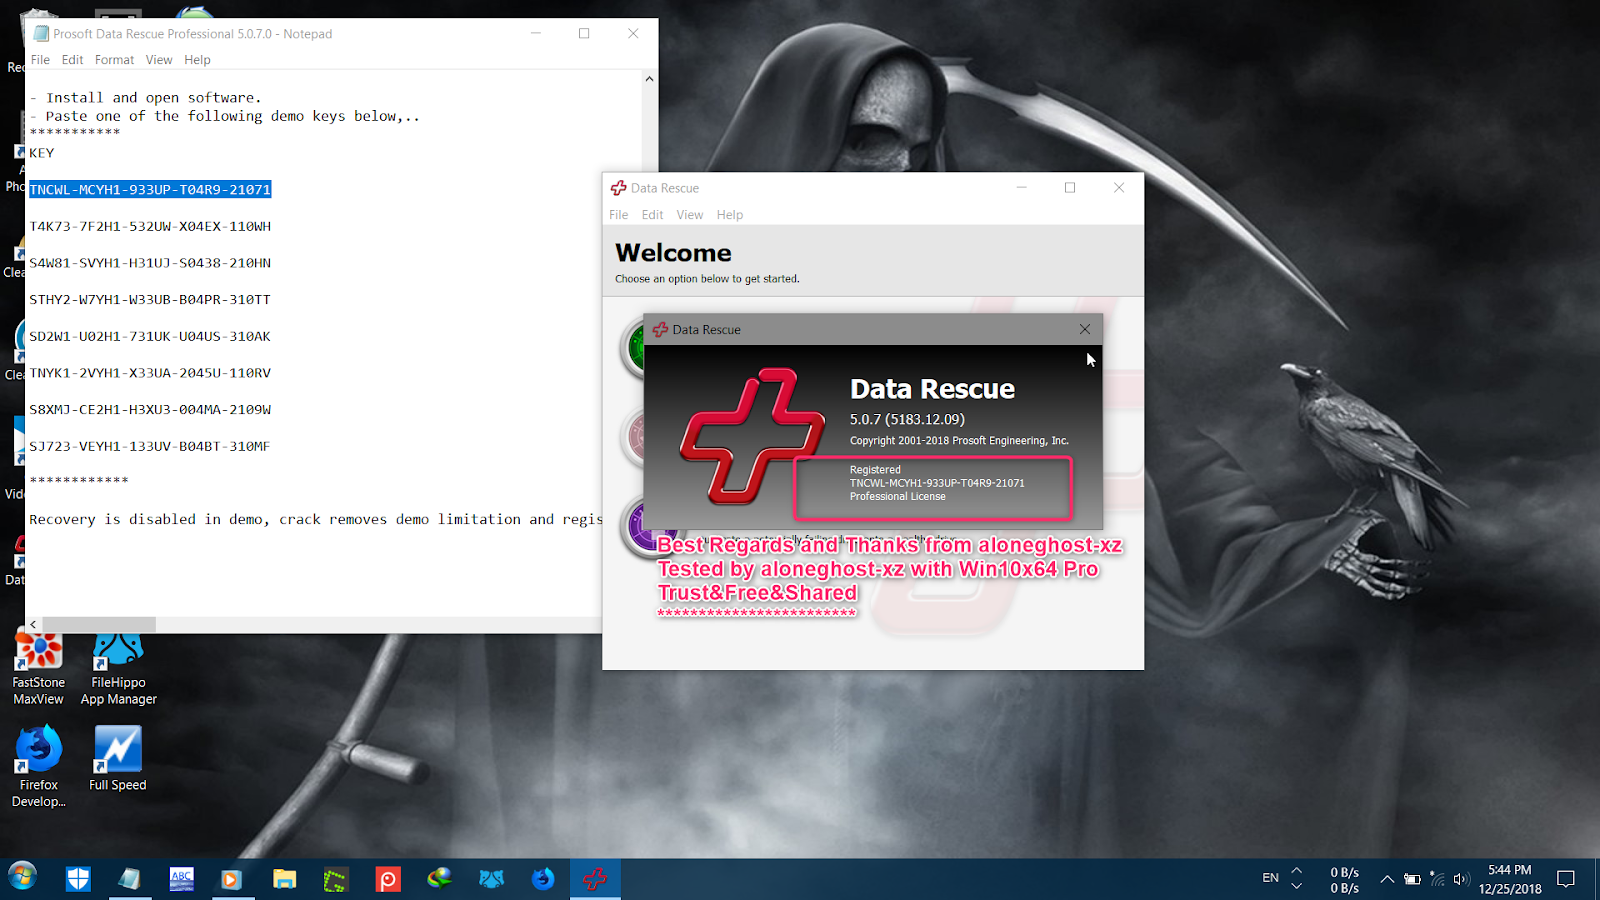Image resolution: width=1600 pixels, height=900 pixels.
Task: Open the blue bear-faces app in taskbar
Action: (492, 879)
